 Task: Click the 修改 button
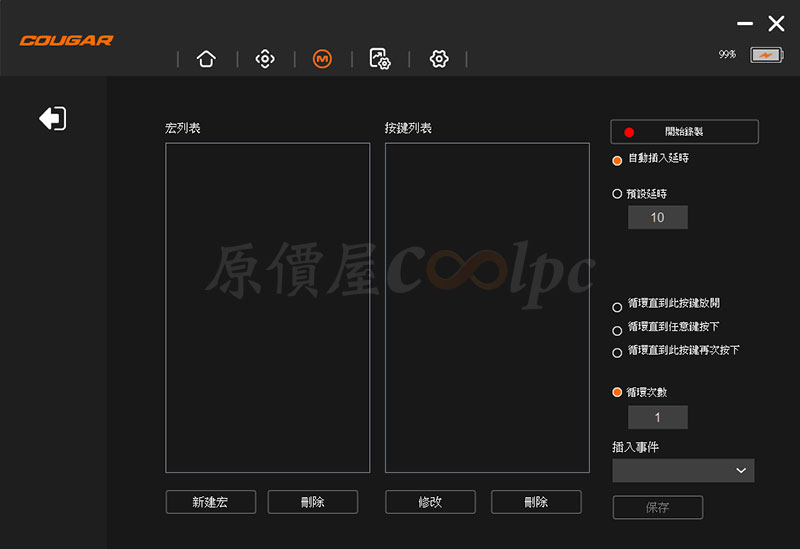pos(430,502)
